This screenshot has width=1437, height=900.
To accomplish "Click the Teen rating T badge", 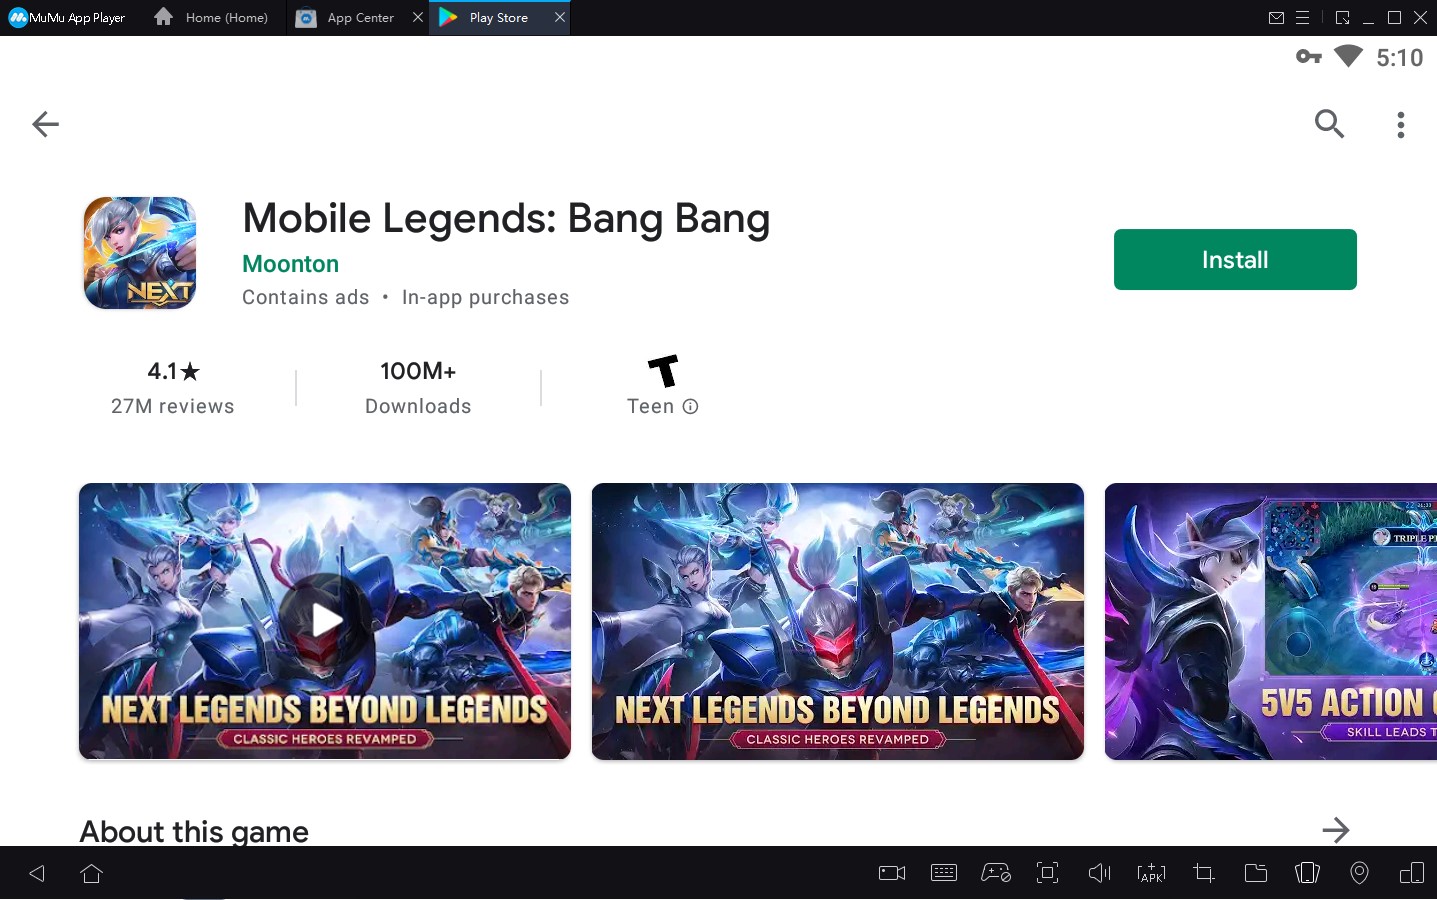I will click(663, 371).
